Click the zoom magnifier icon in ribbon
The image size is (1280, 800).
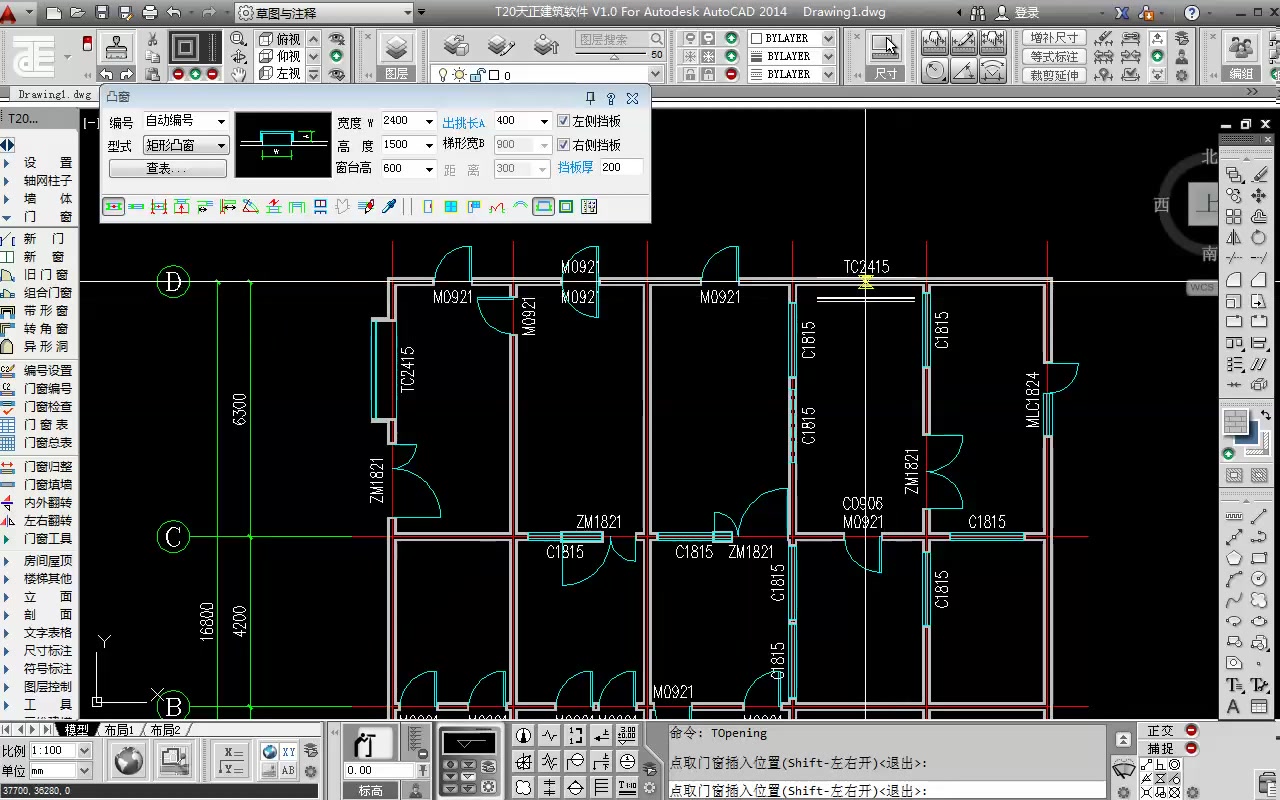tap(239, 39)
